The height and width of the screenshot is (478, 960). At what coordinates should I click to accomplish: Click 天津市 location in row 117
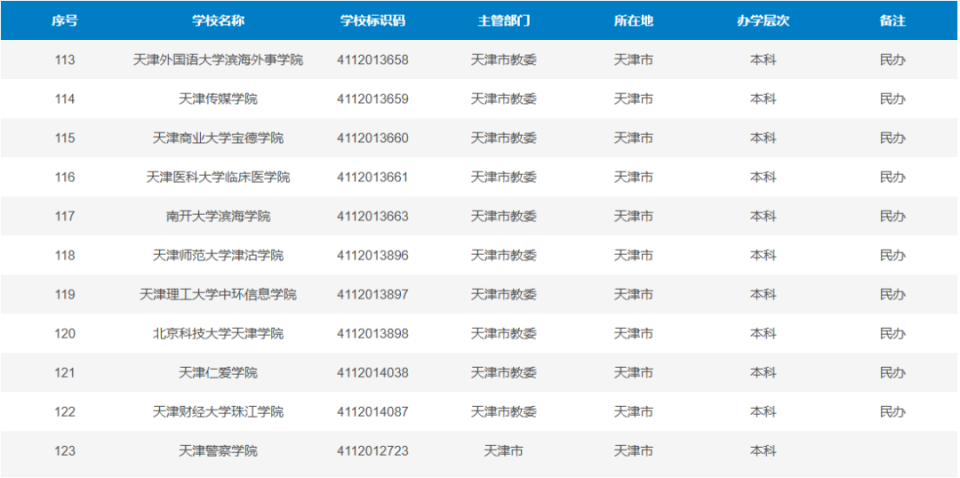coord(634,217)
